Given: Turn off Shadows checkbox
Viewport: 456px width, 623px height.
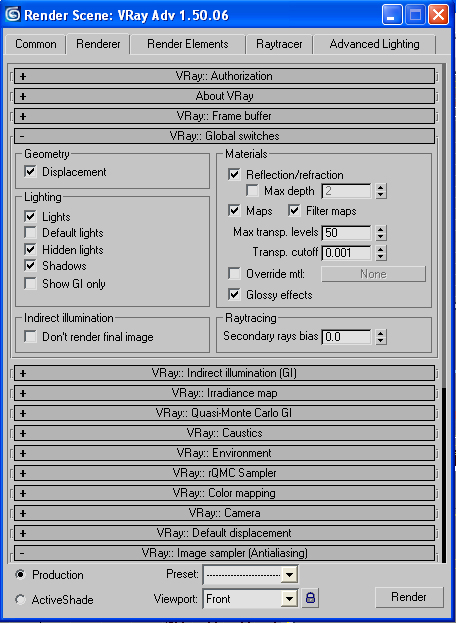Looking at the screenshot, I should 30,265.
